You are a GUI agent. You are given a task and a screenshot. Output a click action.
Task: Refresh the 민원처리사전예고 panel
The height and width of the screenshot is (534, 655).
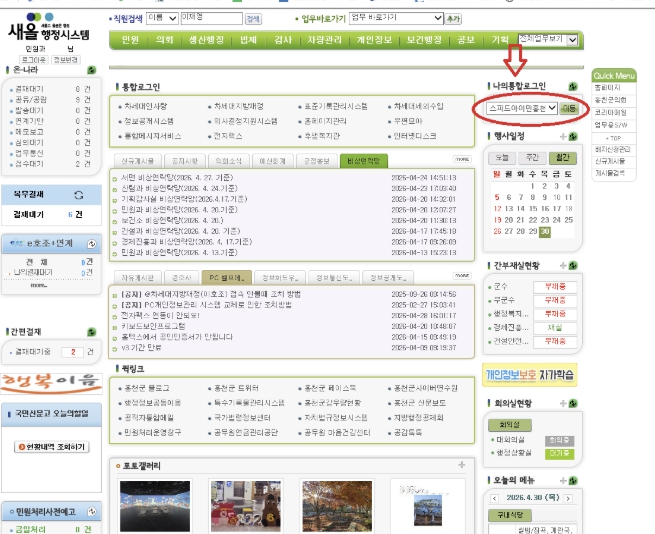pyautogui.click(x=91, y=511)
